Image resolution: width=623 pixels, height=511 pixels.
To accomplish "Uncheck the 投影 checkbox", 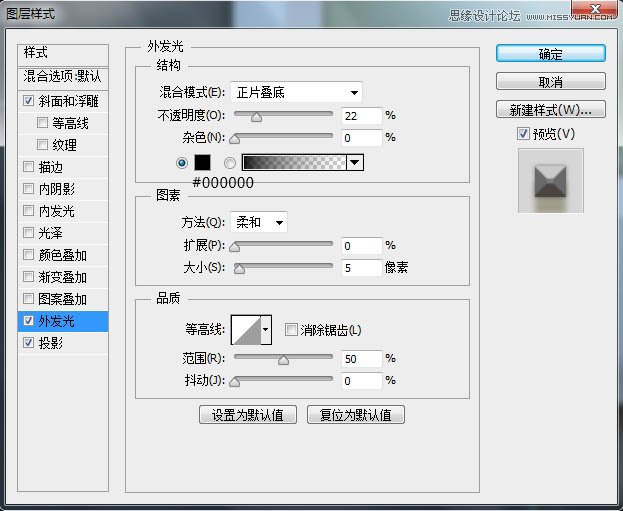I will (x=28, y=342).
